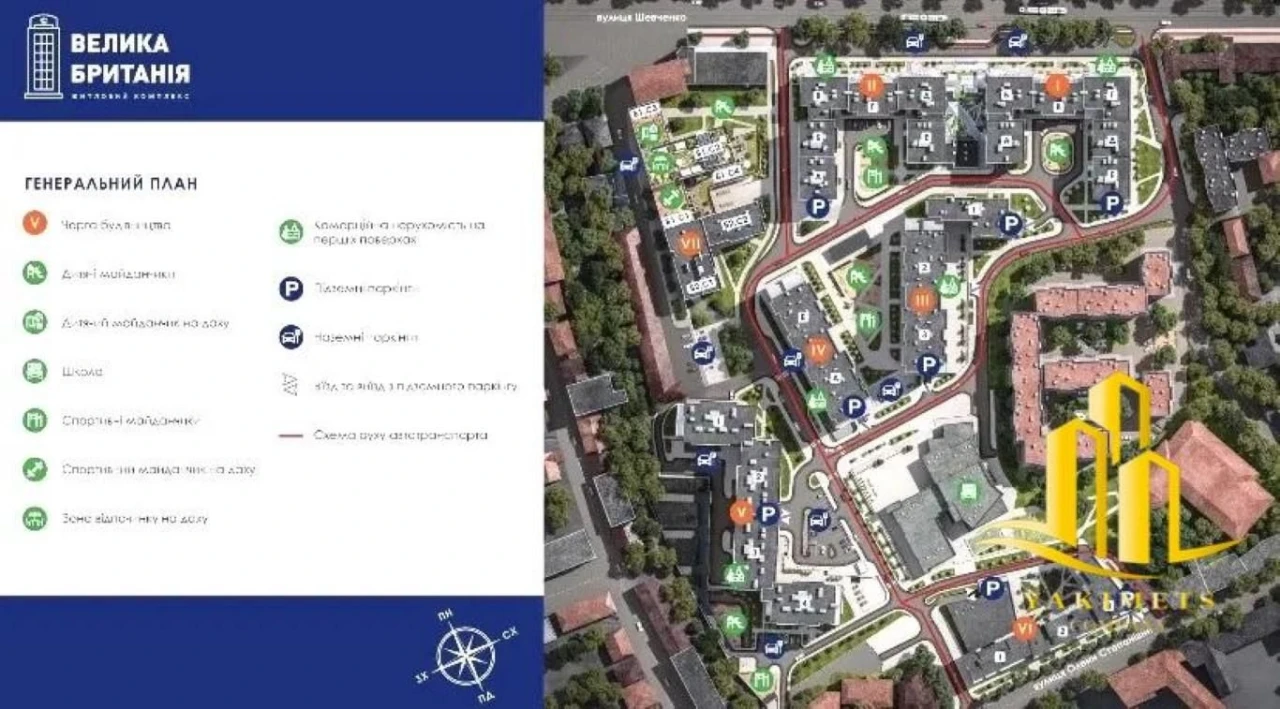
Task: Click the parking entry/exit arrows legend icon
Action: click(291, 385)
